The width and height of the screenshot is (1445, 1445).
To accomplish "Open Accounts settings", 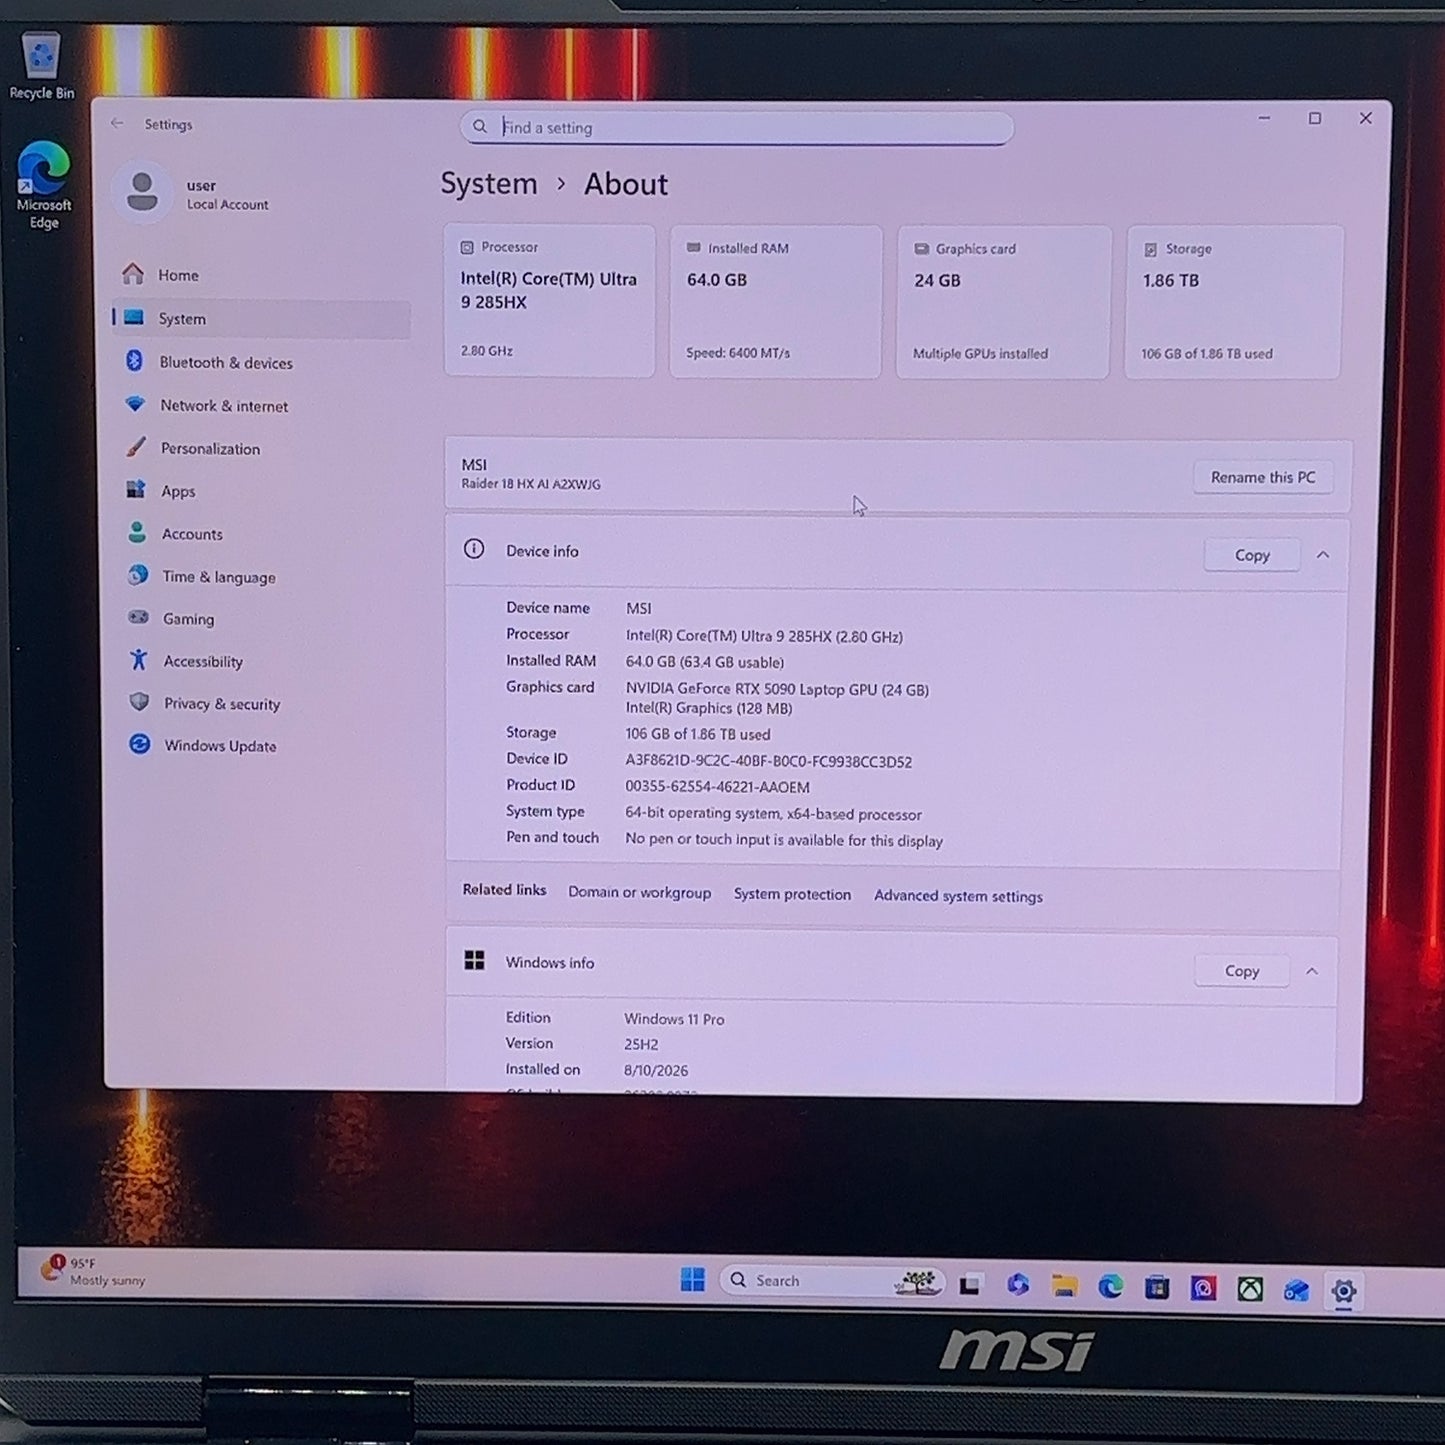I will pyautogui.click(x=264, y=534).
